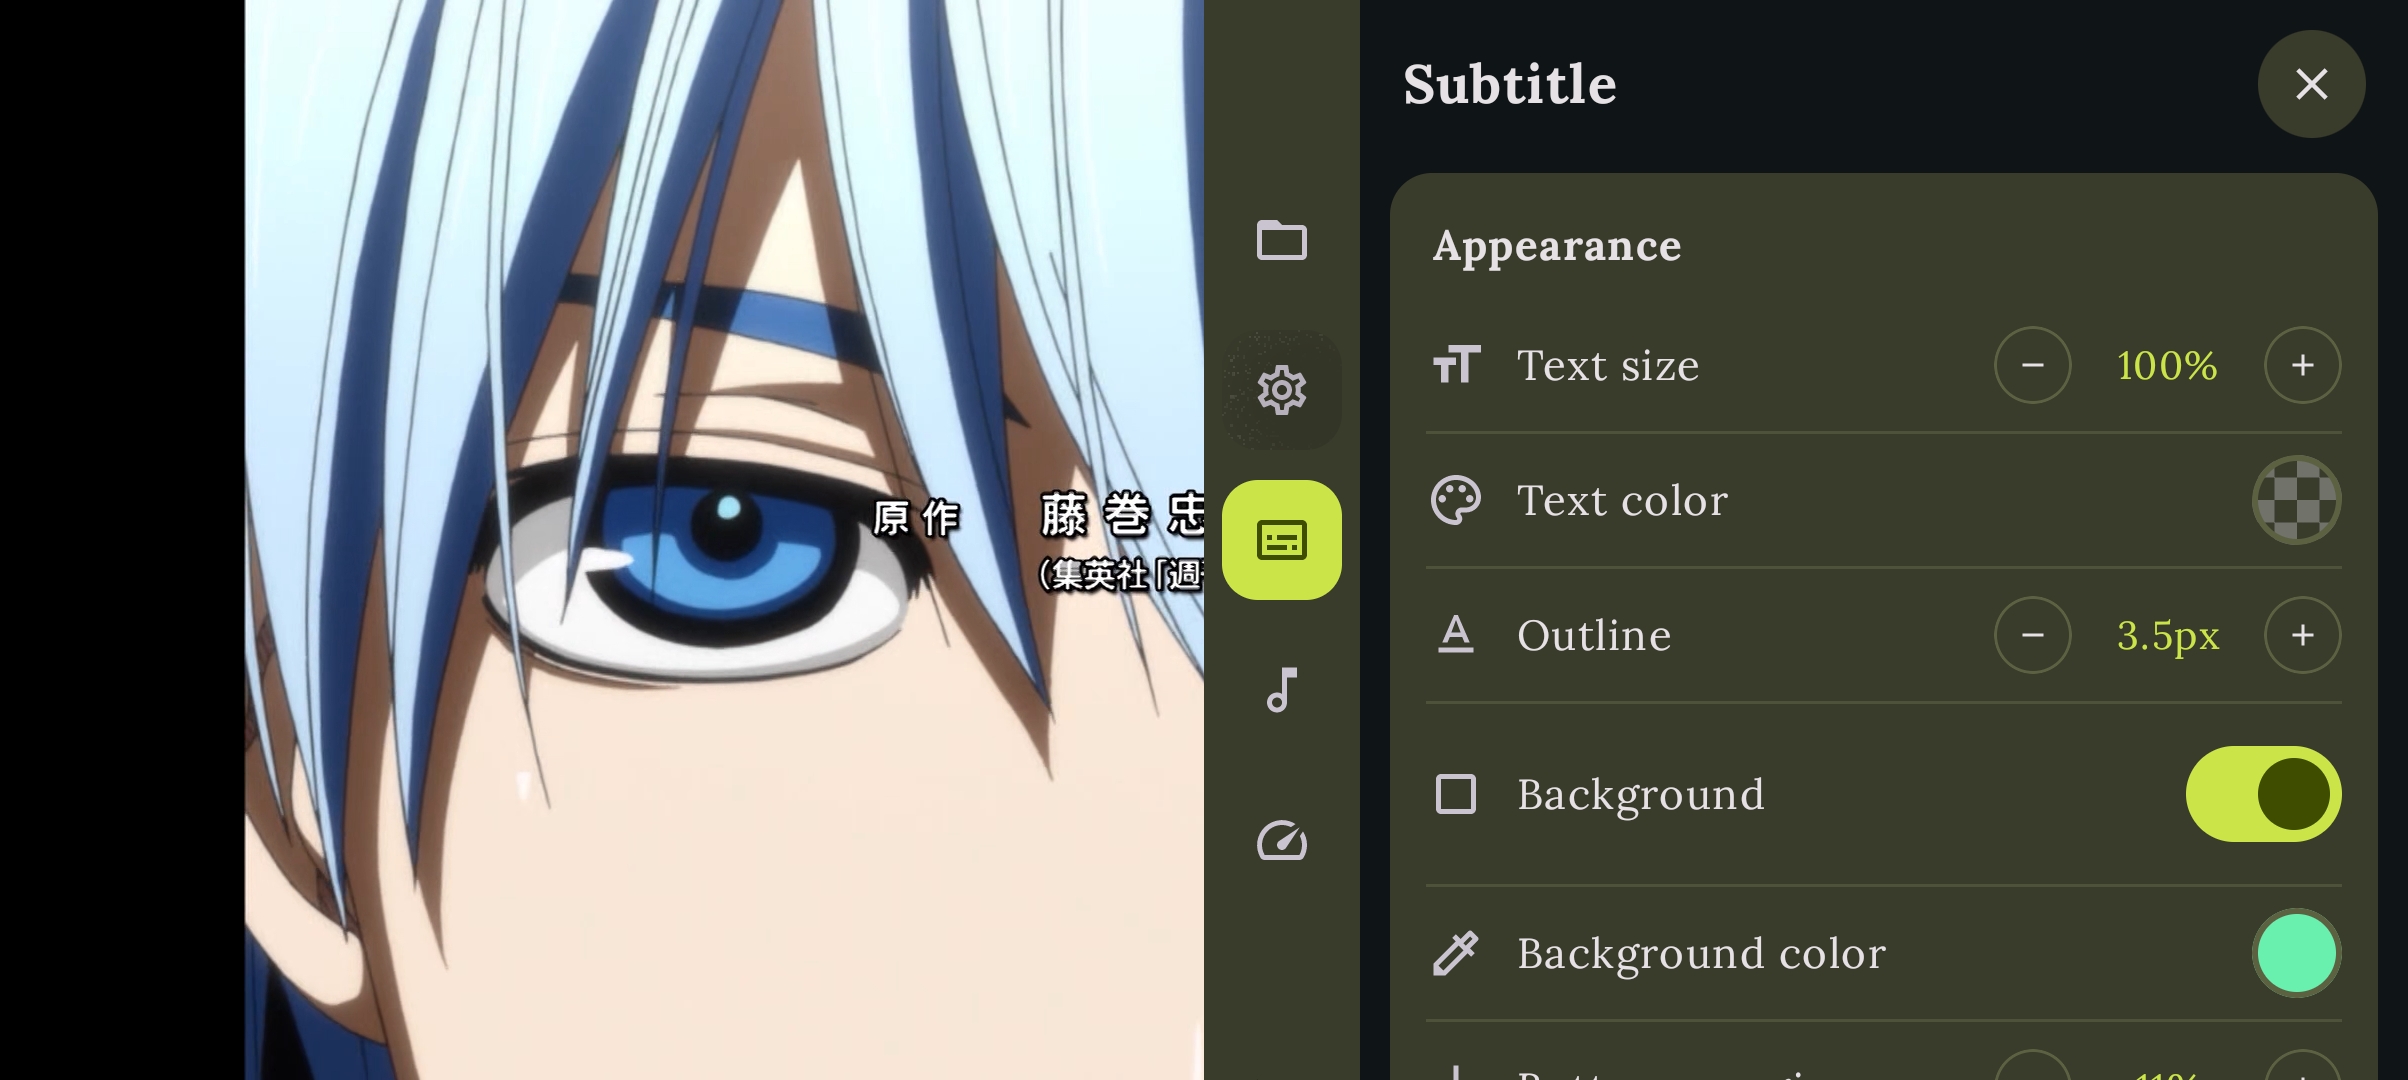Increase subtitle text size

(2302, 365)
